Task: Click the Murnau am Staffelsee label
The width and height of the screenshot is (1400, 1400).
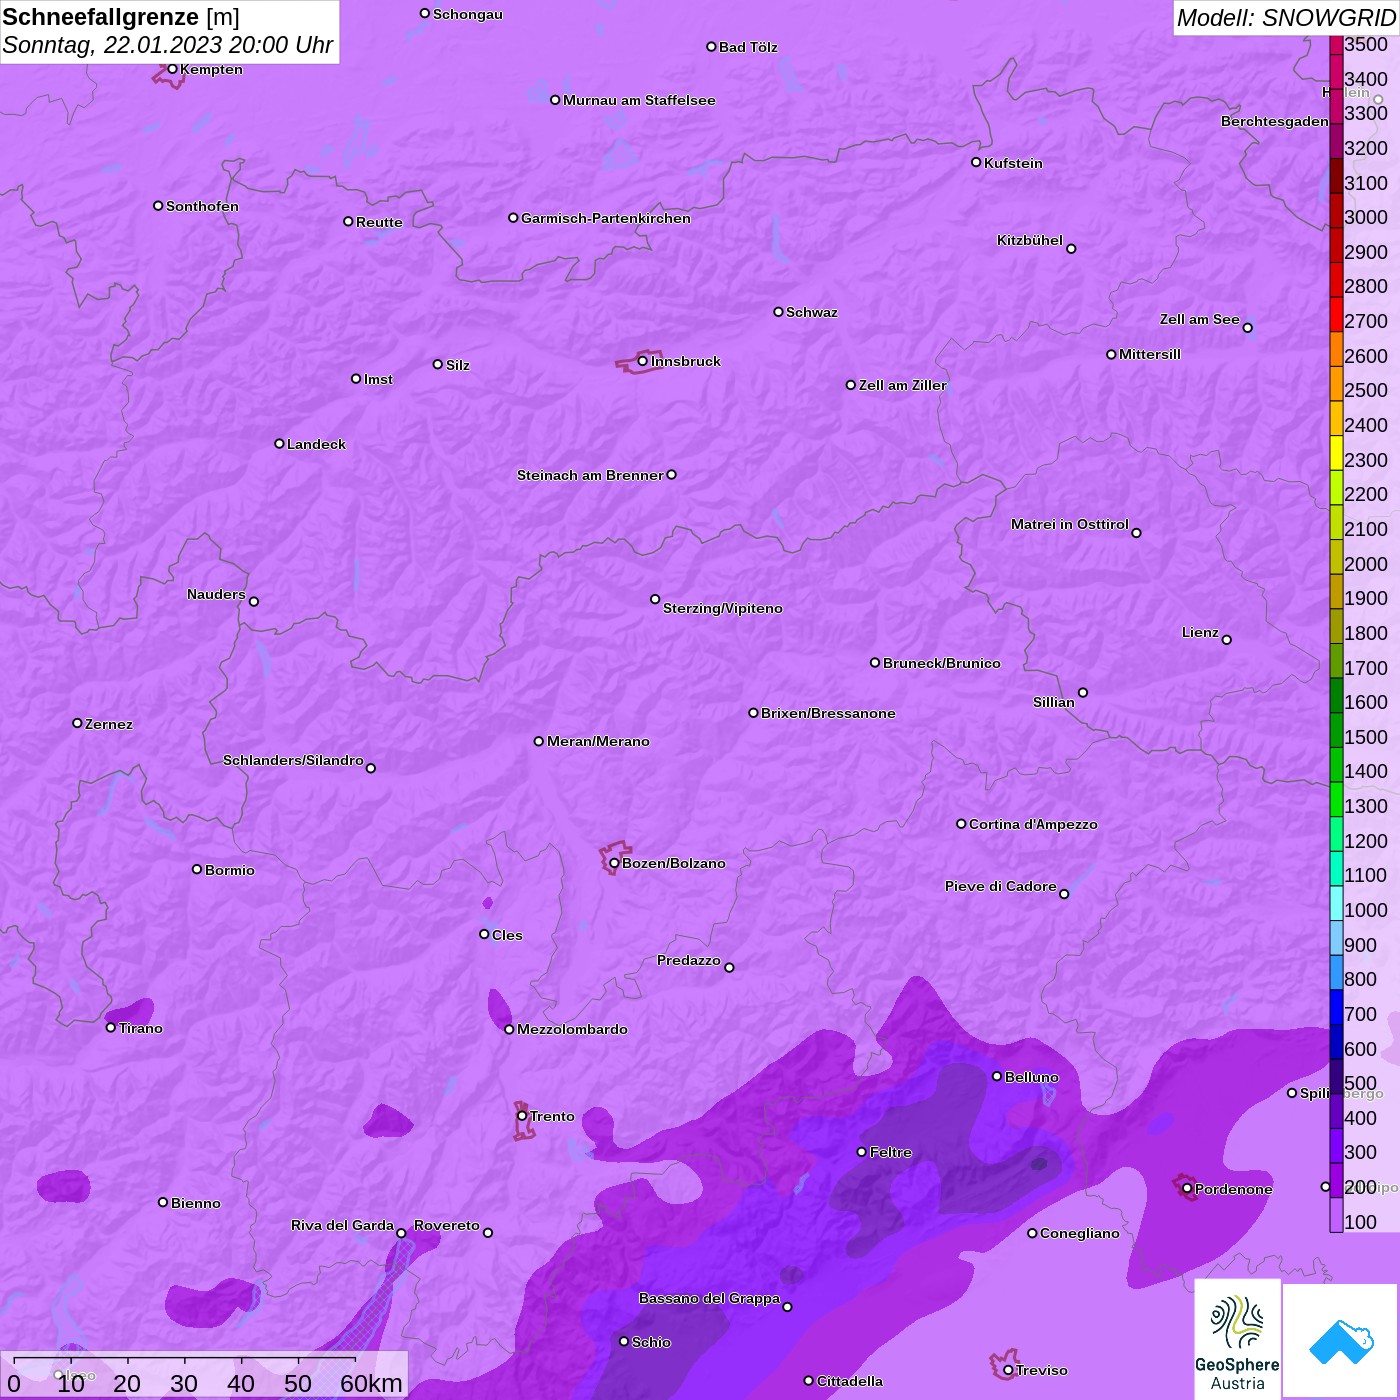Action: click(639, 100)
